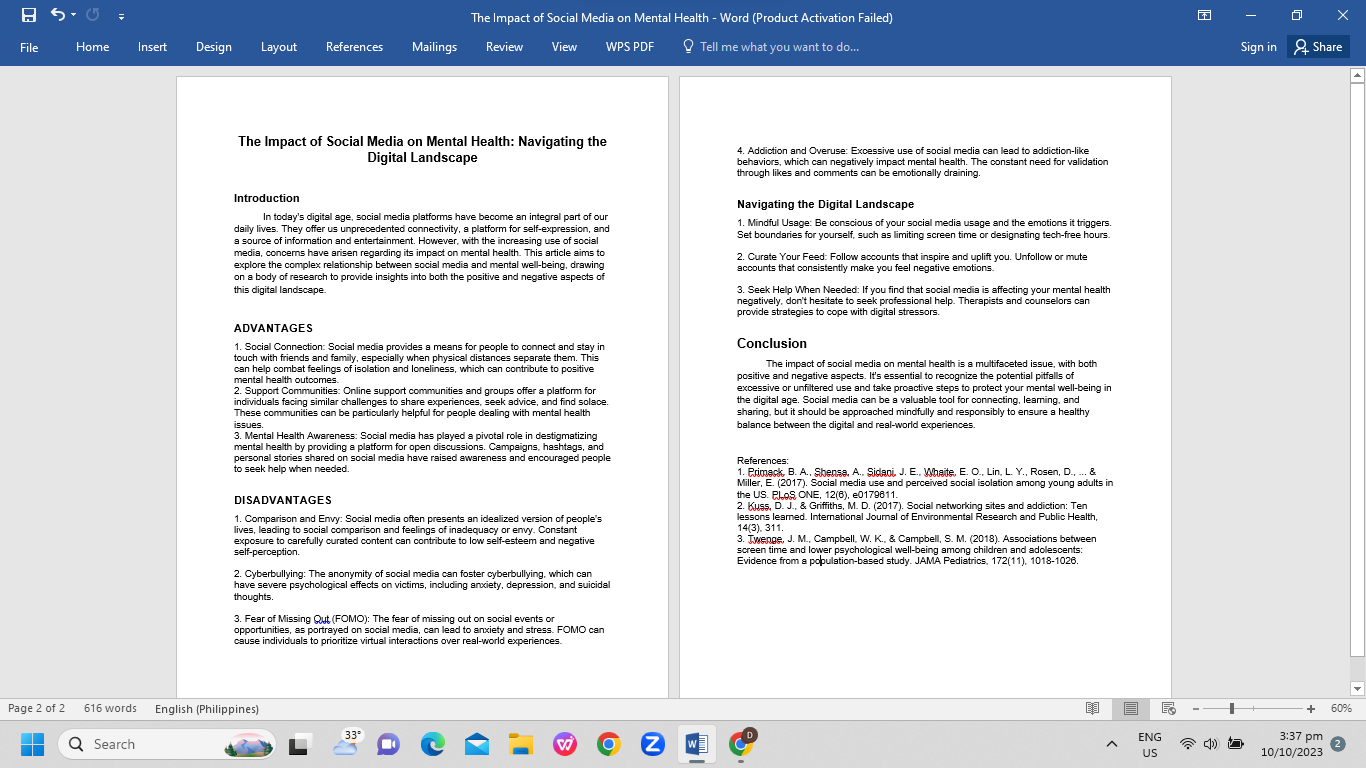This screenshot has width=1366, height=768.
Task: Click the Navigating the Digital Landscape subheading
Action: pos(825,204)
